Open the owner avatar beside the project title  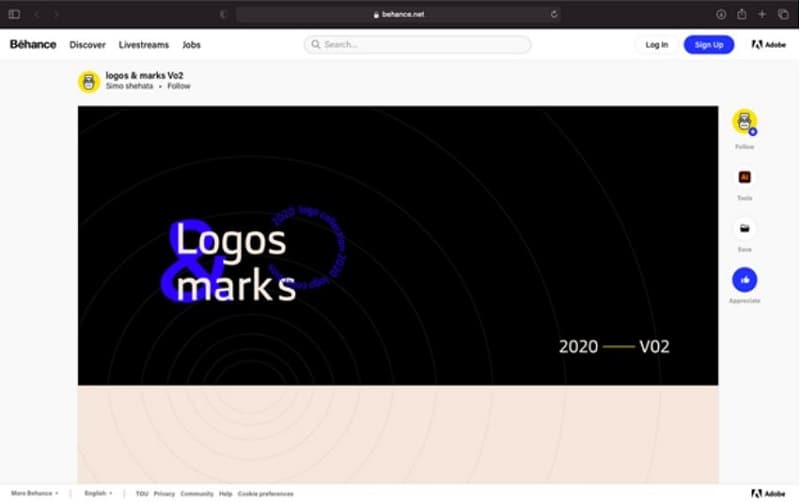click(x=89, y=82)
